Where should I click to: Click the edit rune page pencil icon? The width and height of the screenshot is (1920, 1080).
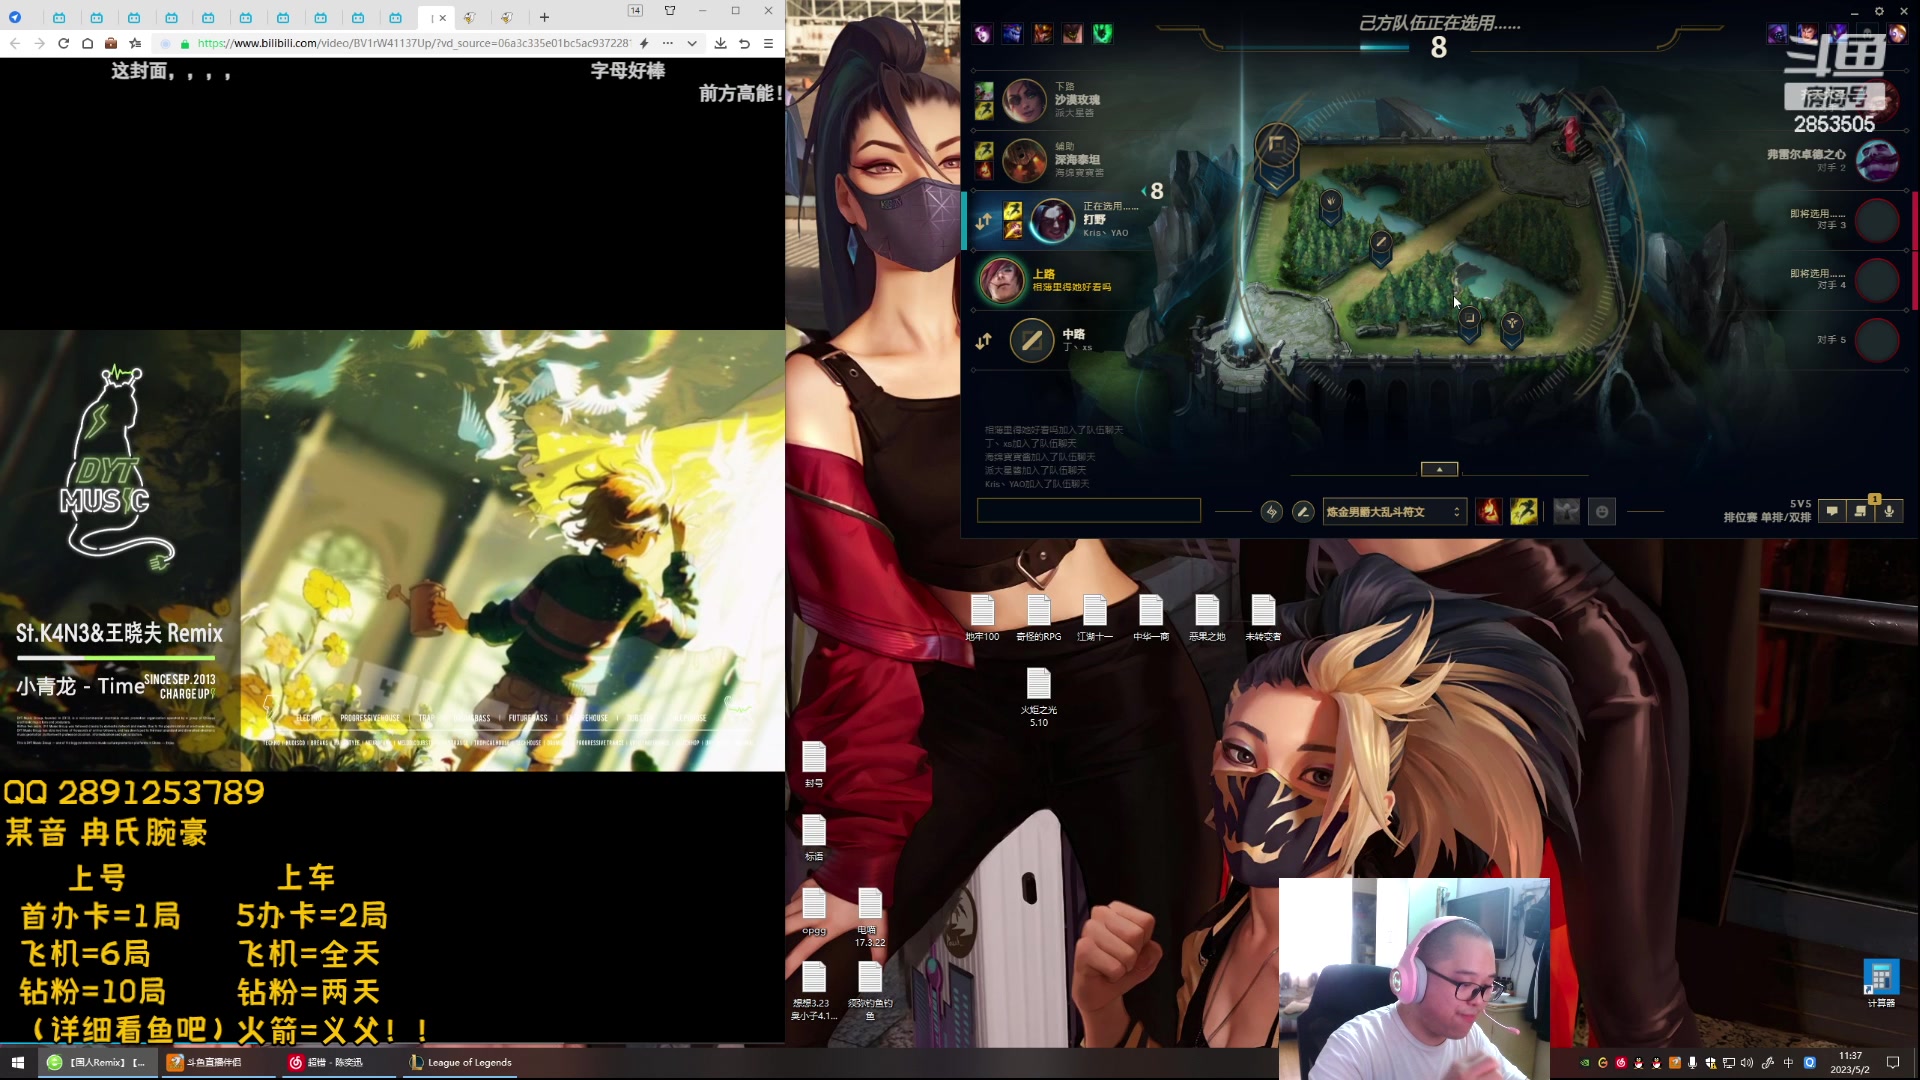pos(1303,512)
